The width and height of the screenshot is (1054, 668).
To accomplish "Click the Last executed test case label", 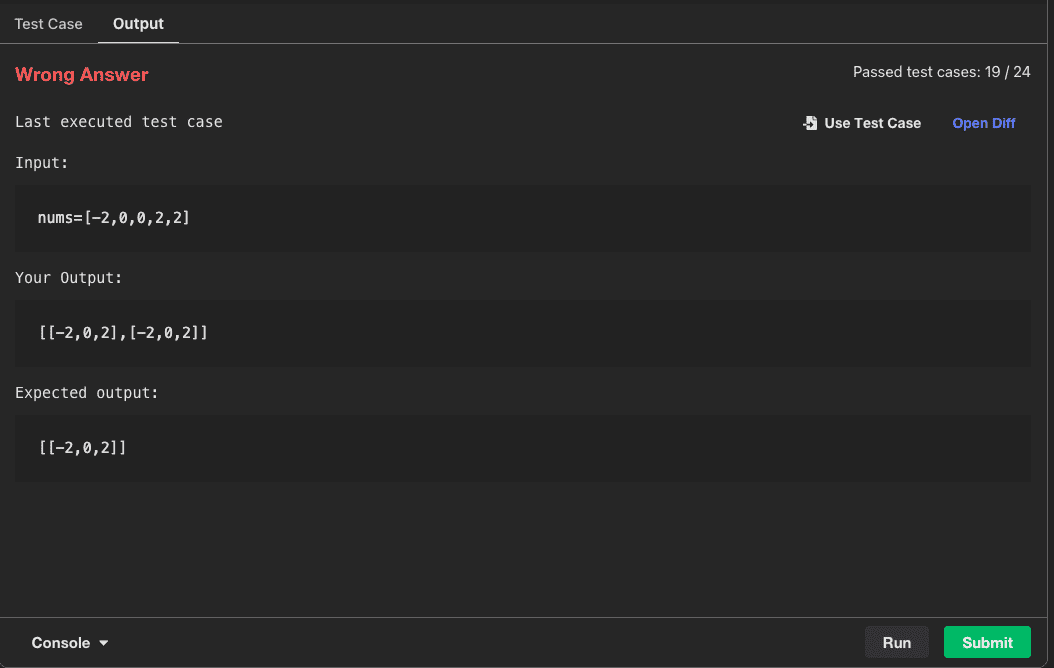I will [x=119, y=122].
